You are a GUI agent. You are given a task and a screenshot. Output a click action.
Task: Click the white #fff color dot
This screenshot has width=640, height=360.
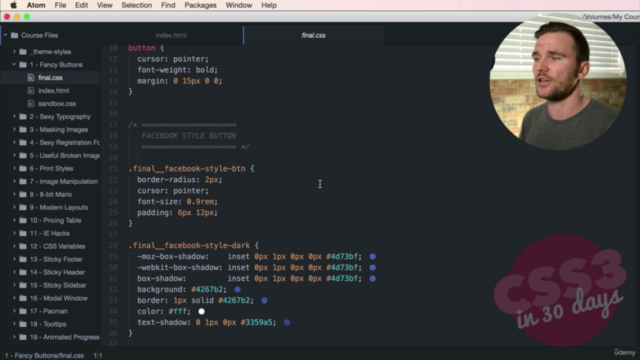[201, 311]
